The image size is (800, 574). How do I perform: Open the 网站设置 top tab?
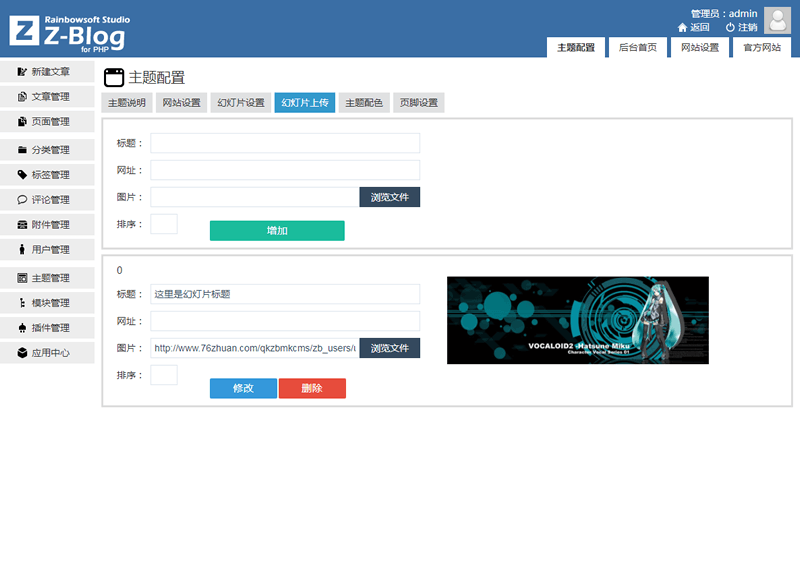[x=700, y=47]
